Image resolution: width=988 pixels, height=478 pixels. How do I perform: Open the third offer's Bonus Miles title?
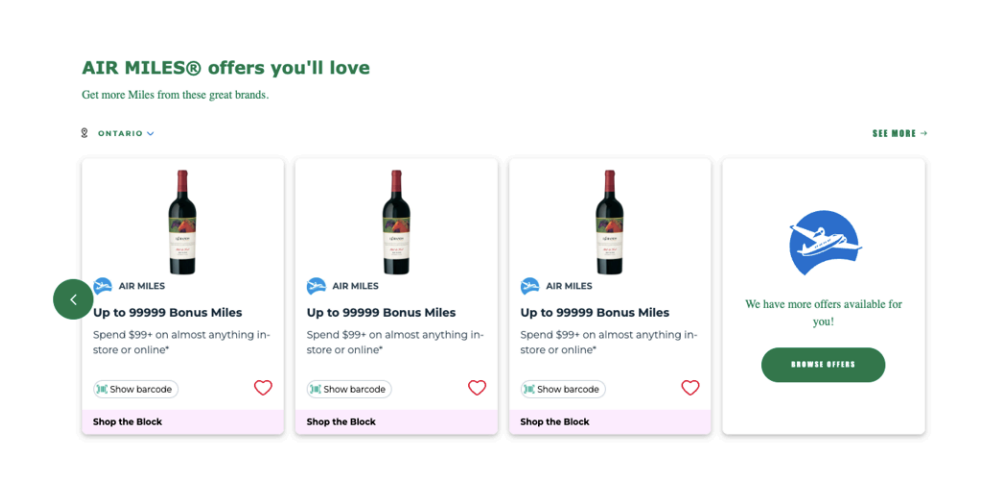pyautogui.click(x=594, y=312)
